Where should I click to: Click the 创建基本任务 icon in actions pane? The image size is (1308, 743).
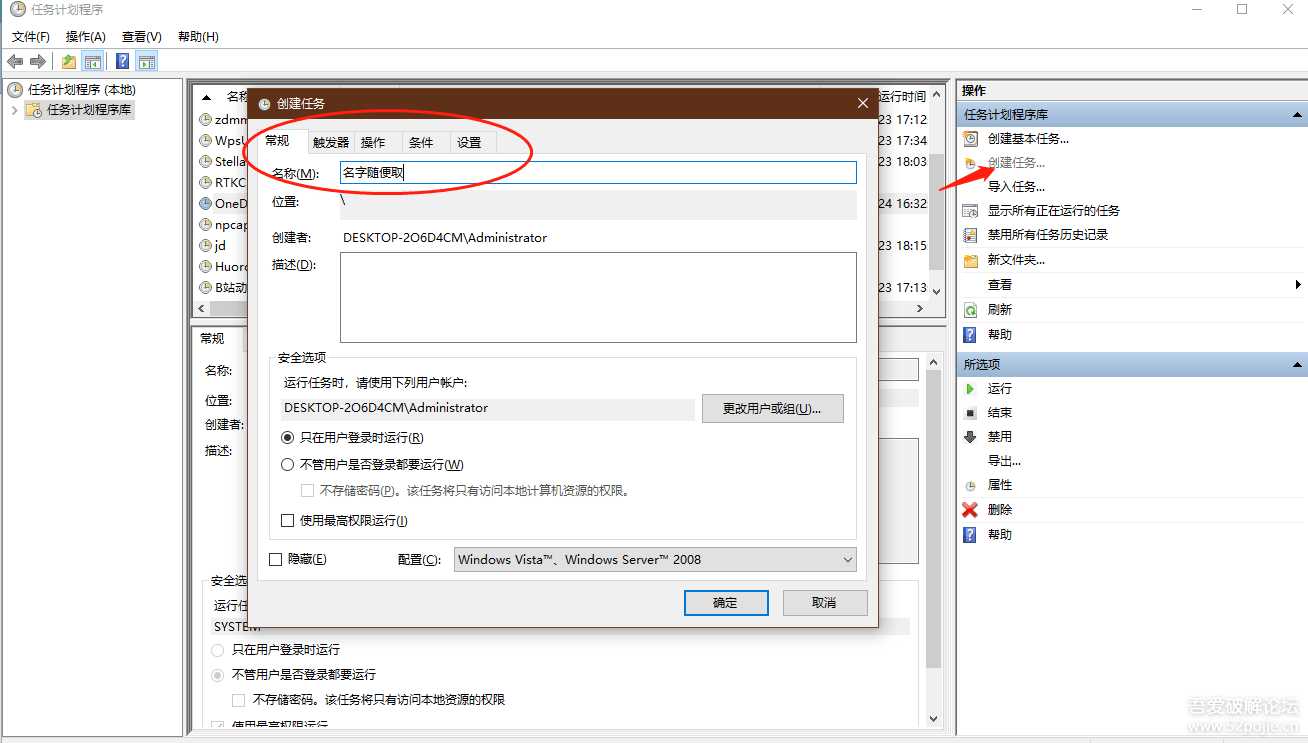point(970,139)
